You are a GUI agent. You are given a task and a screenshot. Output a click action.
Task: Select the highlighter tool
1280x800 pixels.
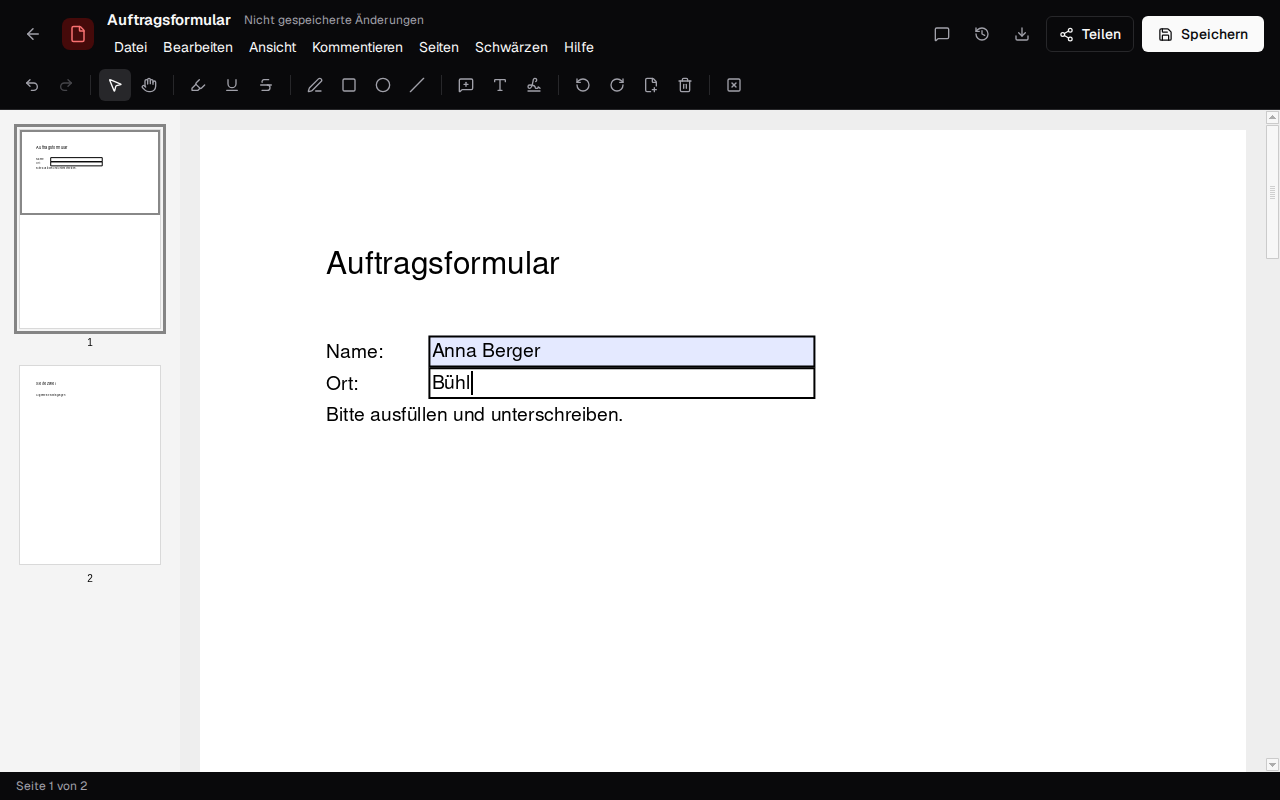(198, 85)
